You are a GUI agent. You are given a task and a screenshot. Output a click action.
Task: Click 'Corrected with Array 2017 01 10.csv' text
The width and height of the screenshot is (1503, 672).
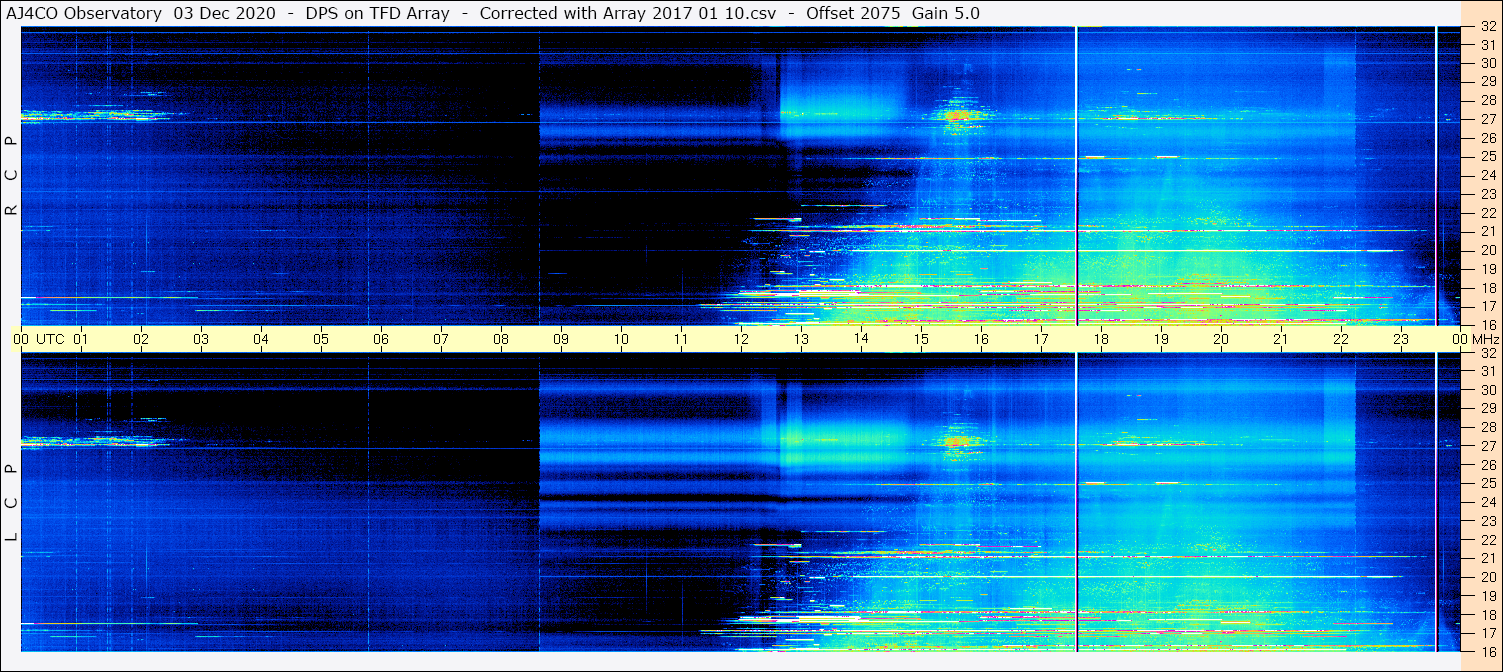click(628, 13)
